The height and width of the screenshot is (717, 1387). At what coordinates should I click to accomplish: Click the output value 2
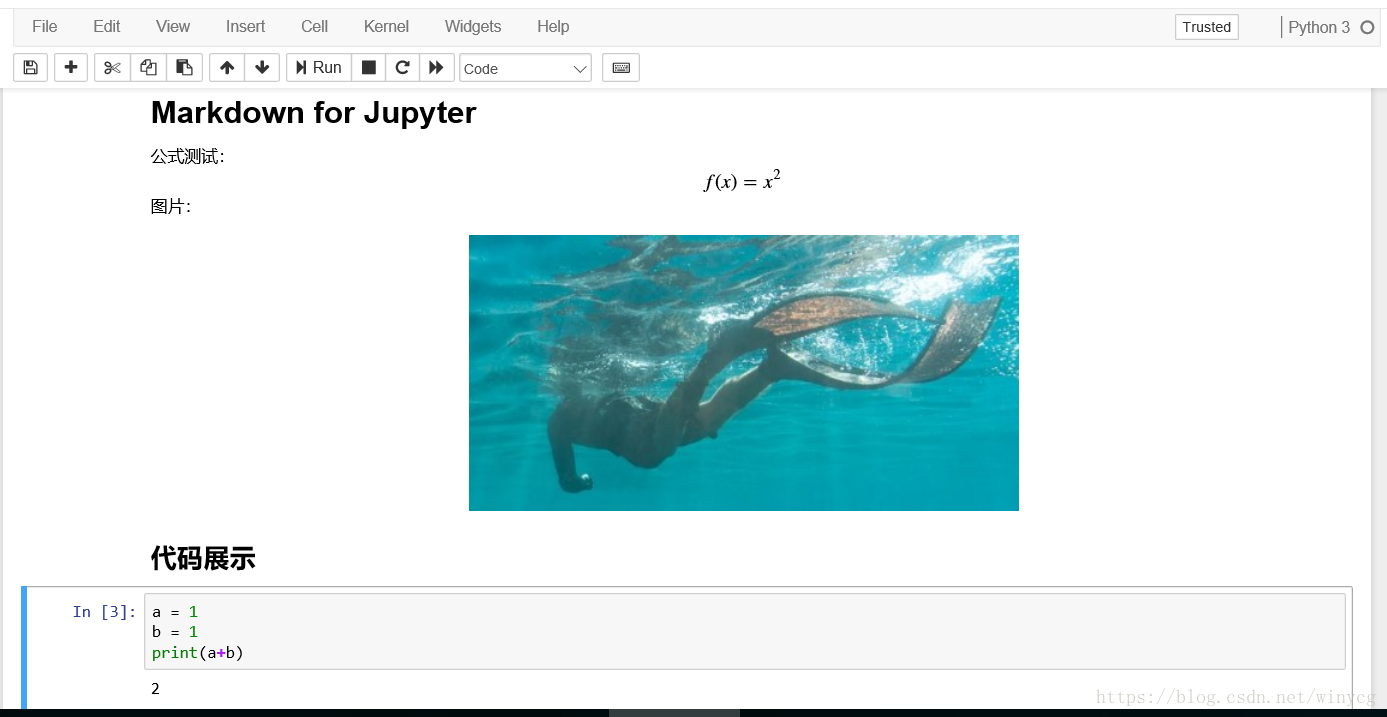point(156,688)
